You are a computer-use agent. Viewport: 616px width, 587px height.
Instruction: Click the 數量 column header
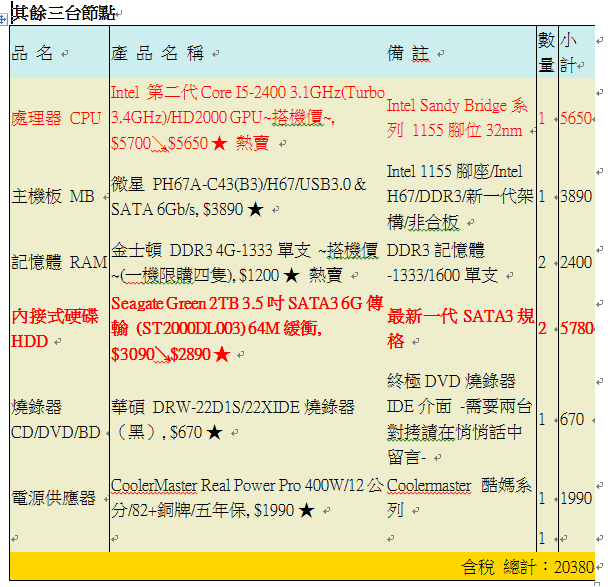click(x=546, y=52)
